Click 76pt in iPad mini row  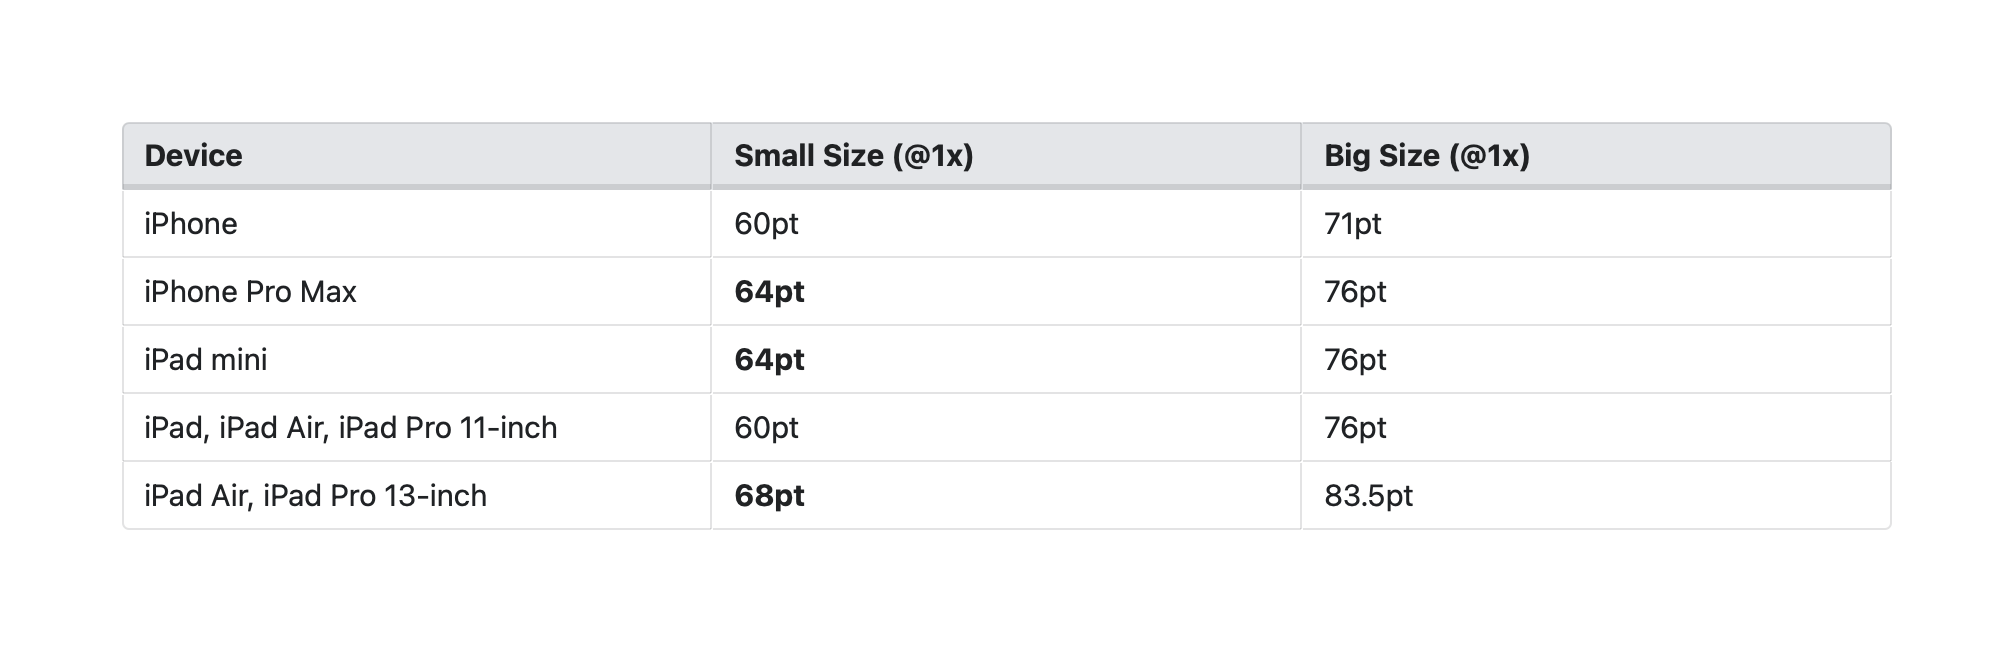tap(1355, 360)
